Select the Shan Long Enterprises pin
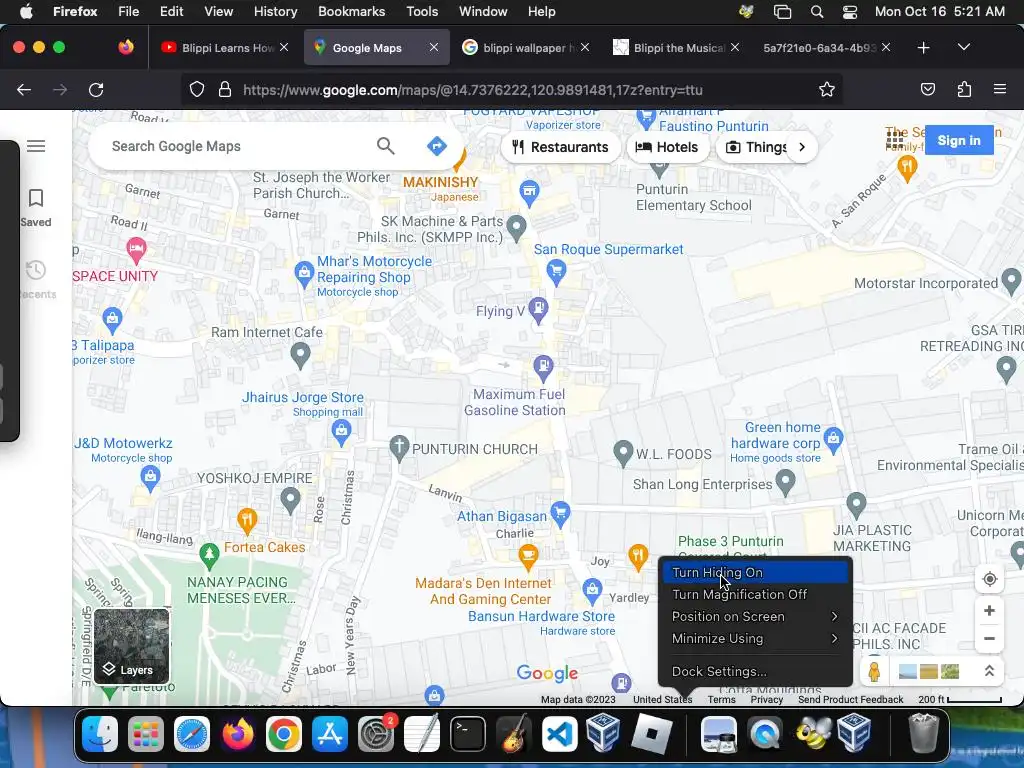This screenshot has width=1024, height=768. tap(785, 482)
